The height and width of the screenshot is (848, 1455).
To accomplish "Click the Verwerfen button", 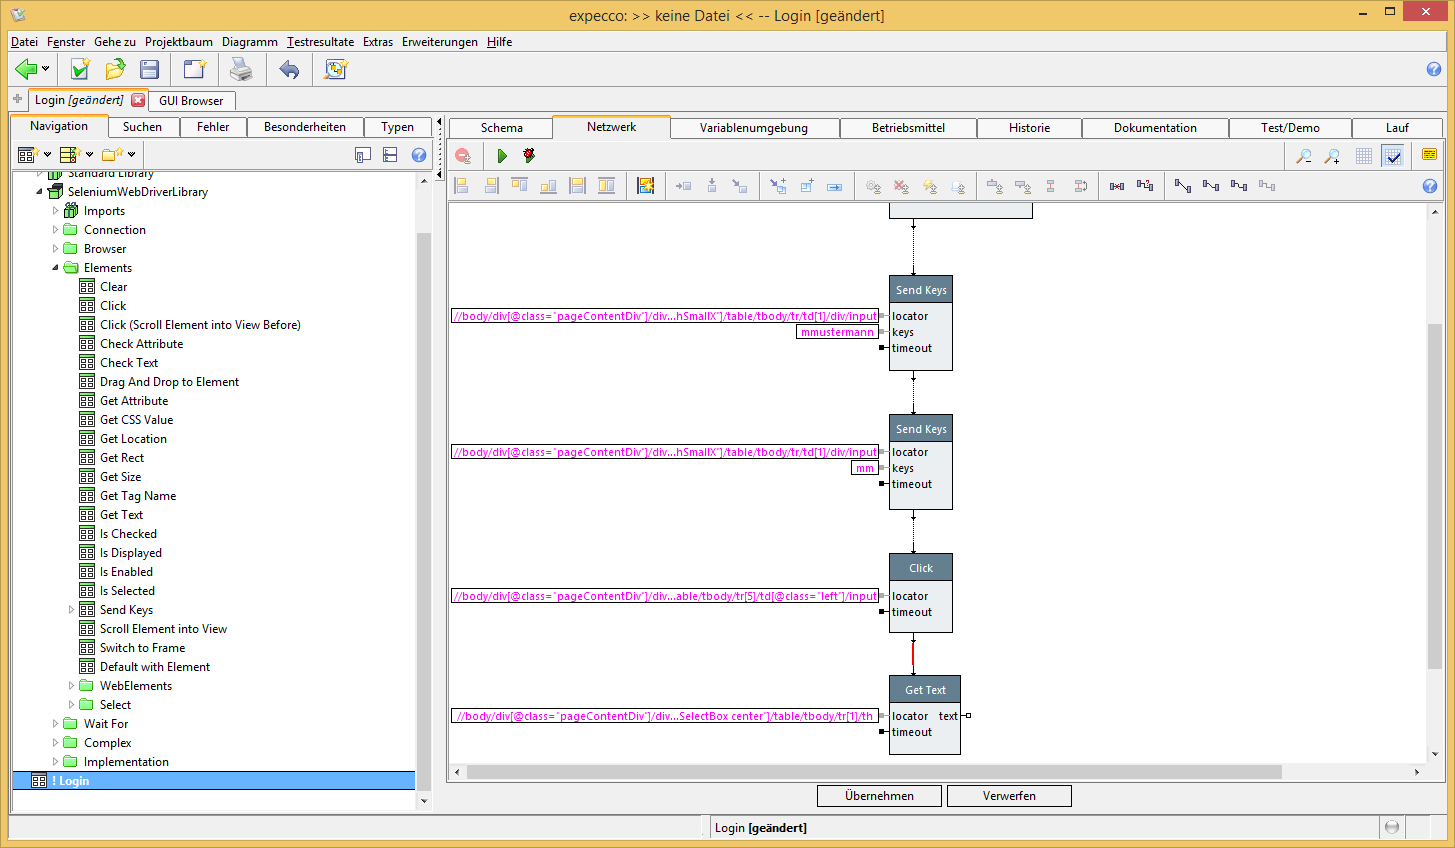I will pos(1009,796).
